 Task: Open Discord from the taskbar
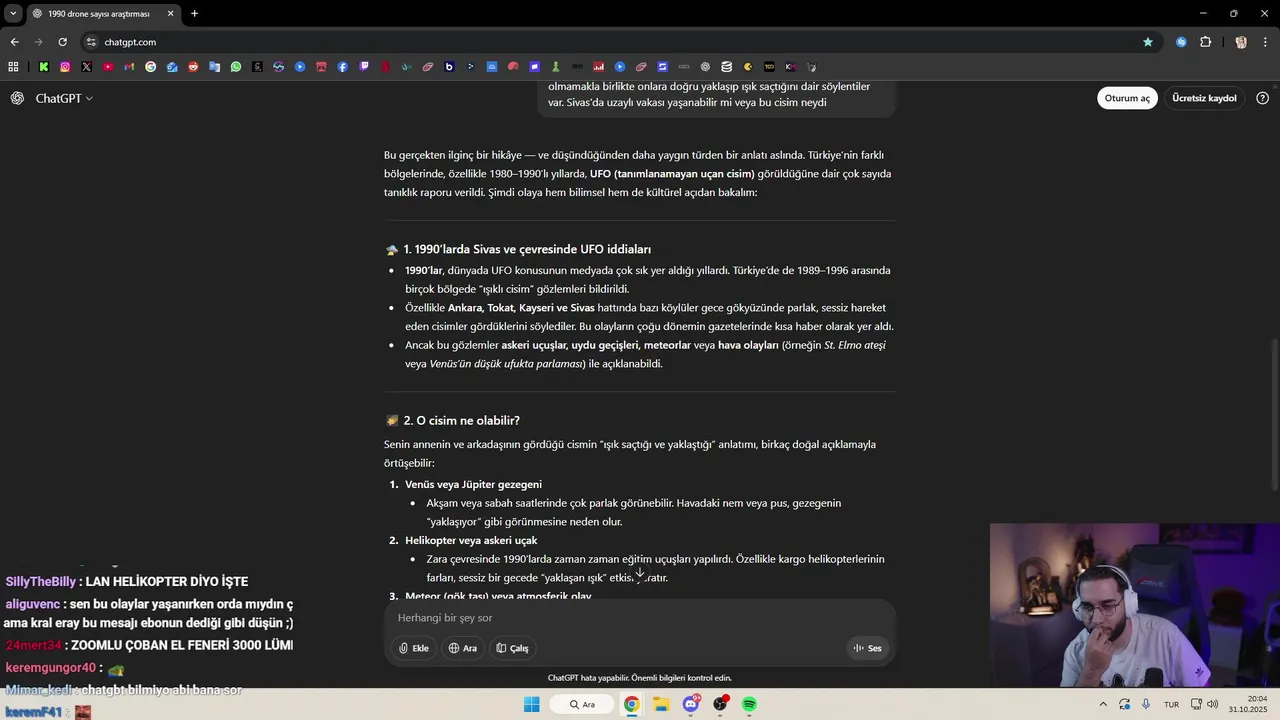click(690, 704)
